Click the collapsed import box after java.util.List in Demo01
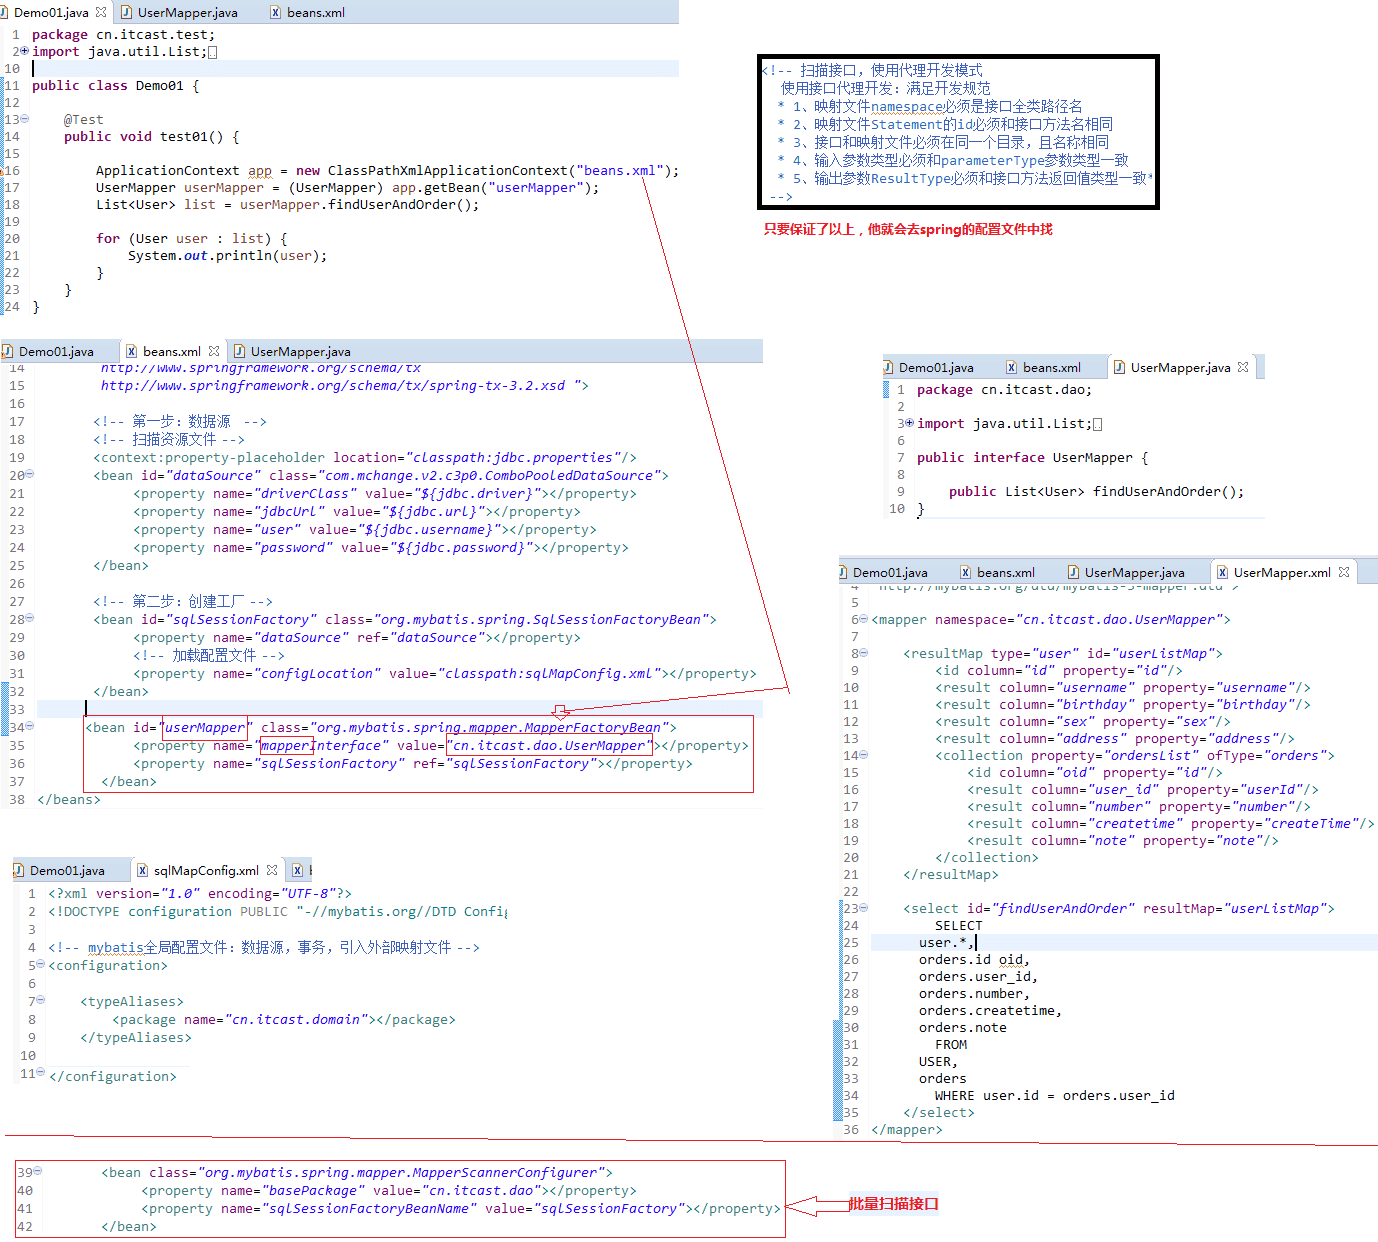This screenshot has width=1378, height=1242. tap(212, 52)
